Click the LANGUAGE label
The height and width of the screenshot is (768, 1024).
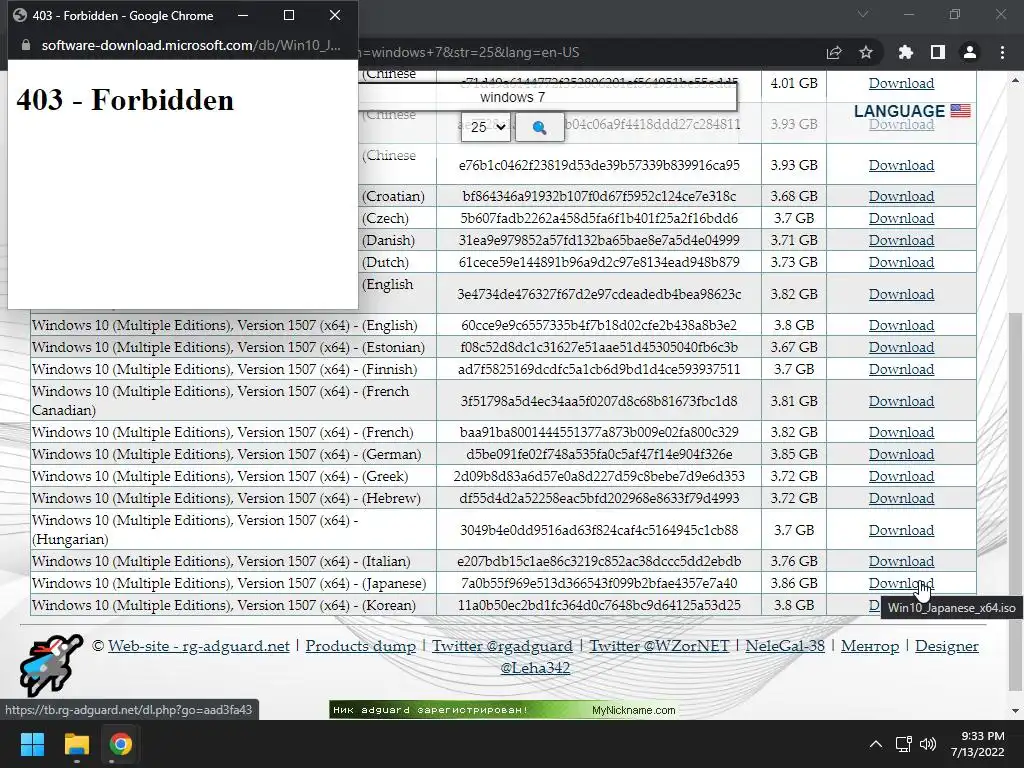899,111
